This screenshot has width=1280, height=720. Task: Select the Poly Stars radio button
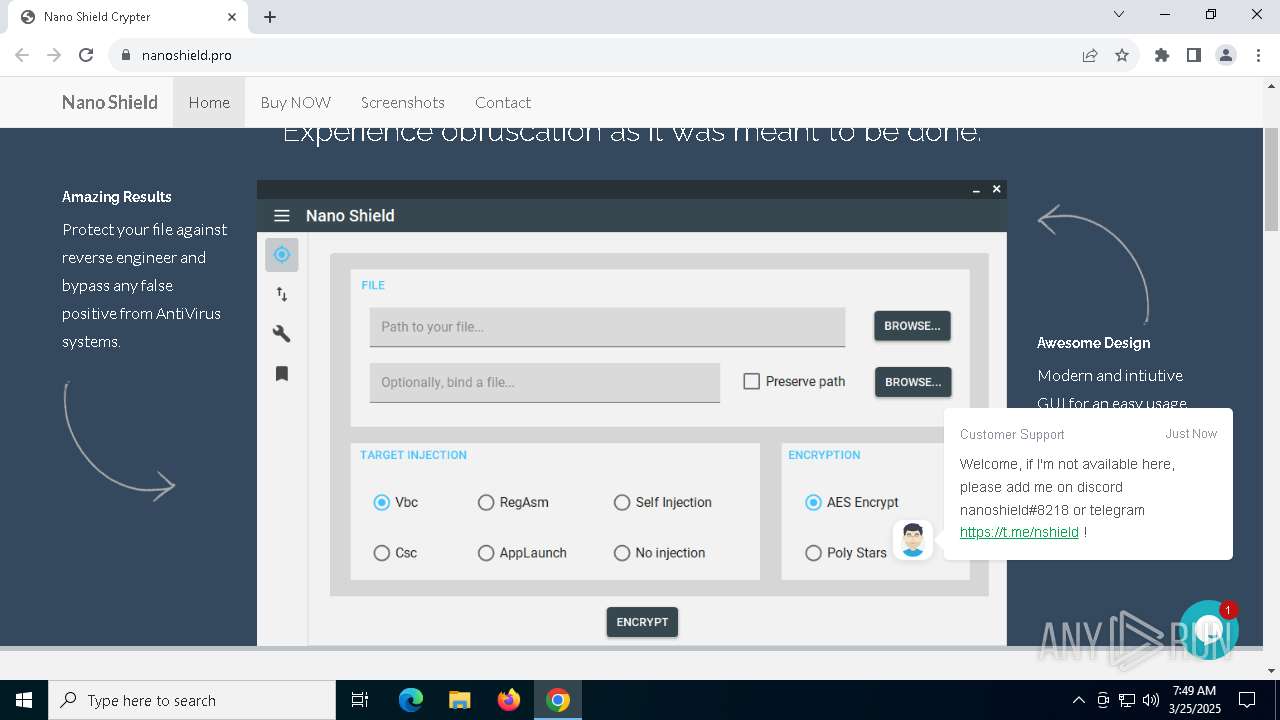(813, 552)
